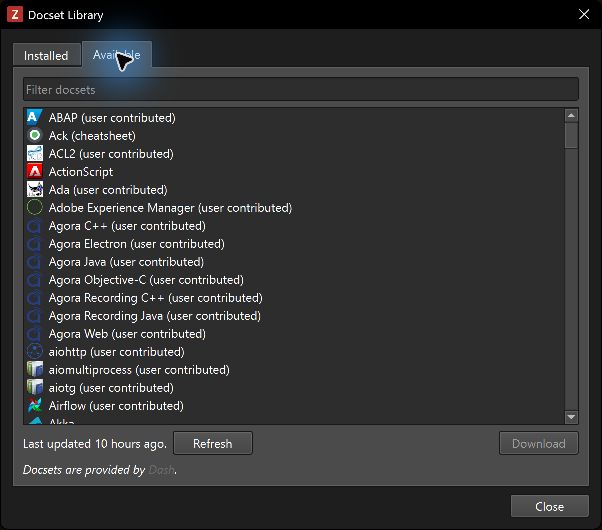This screenshot has height=530, width=602.
Task: Click "Last updated 10 hours ago." label
Action: point(95,444)
